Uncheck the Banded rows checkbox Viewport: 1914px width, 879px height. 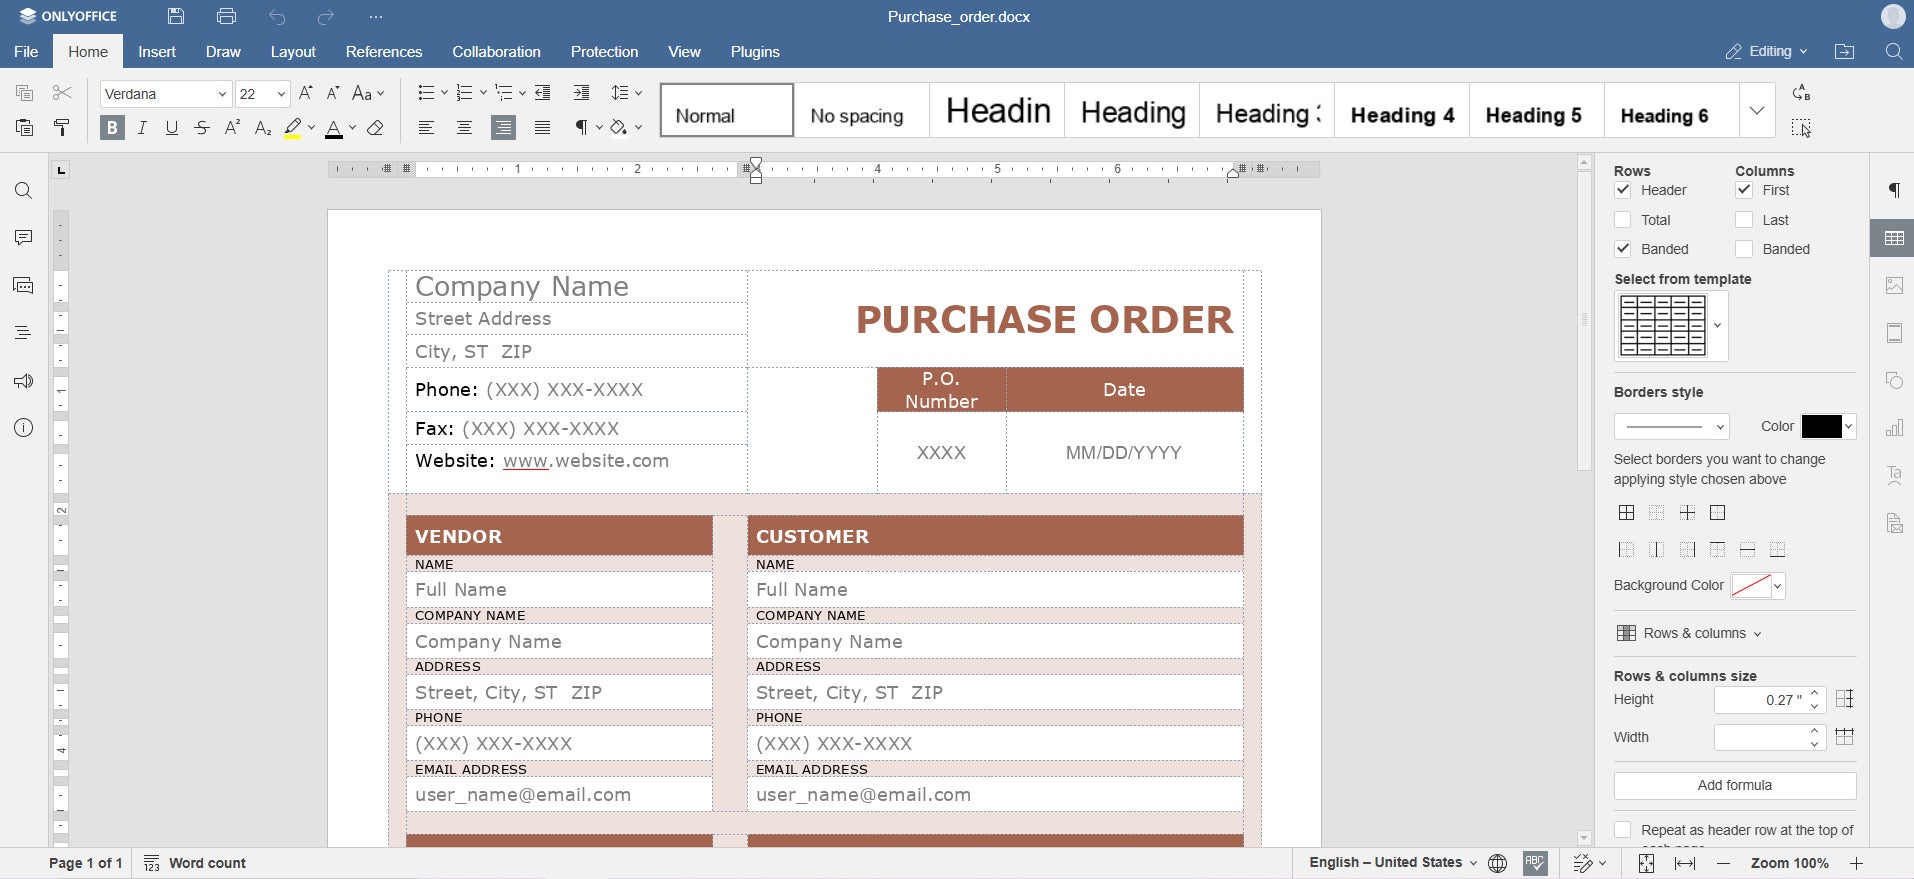coord(1623,249)
